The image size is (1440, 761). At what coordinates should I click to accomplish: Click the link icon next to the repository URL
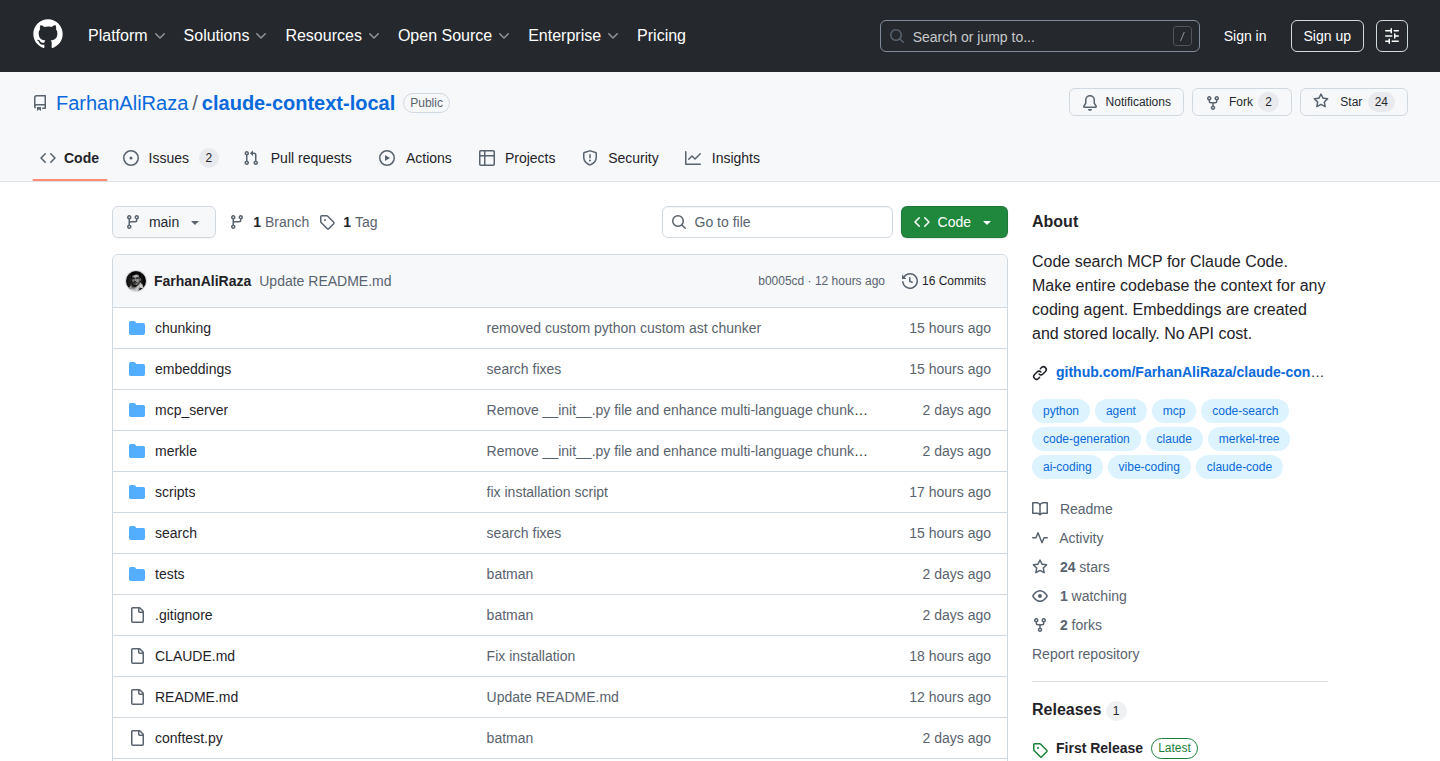pyautogui.click(x=1040, y=373)
